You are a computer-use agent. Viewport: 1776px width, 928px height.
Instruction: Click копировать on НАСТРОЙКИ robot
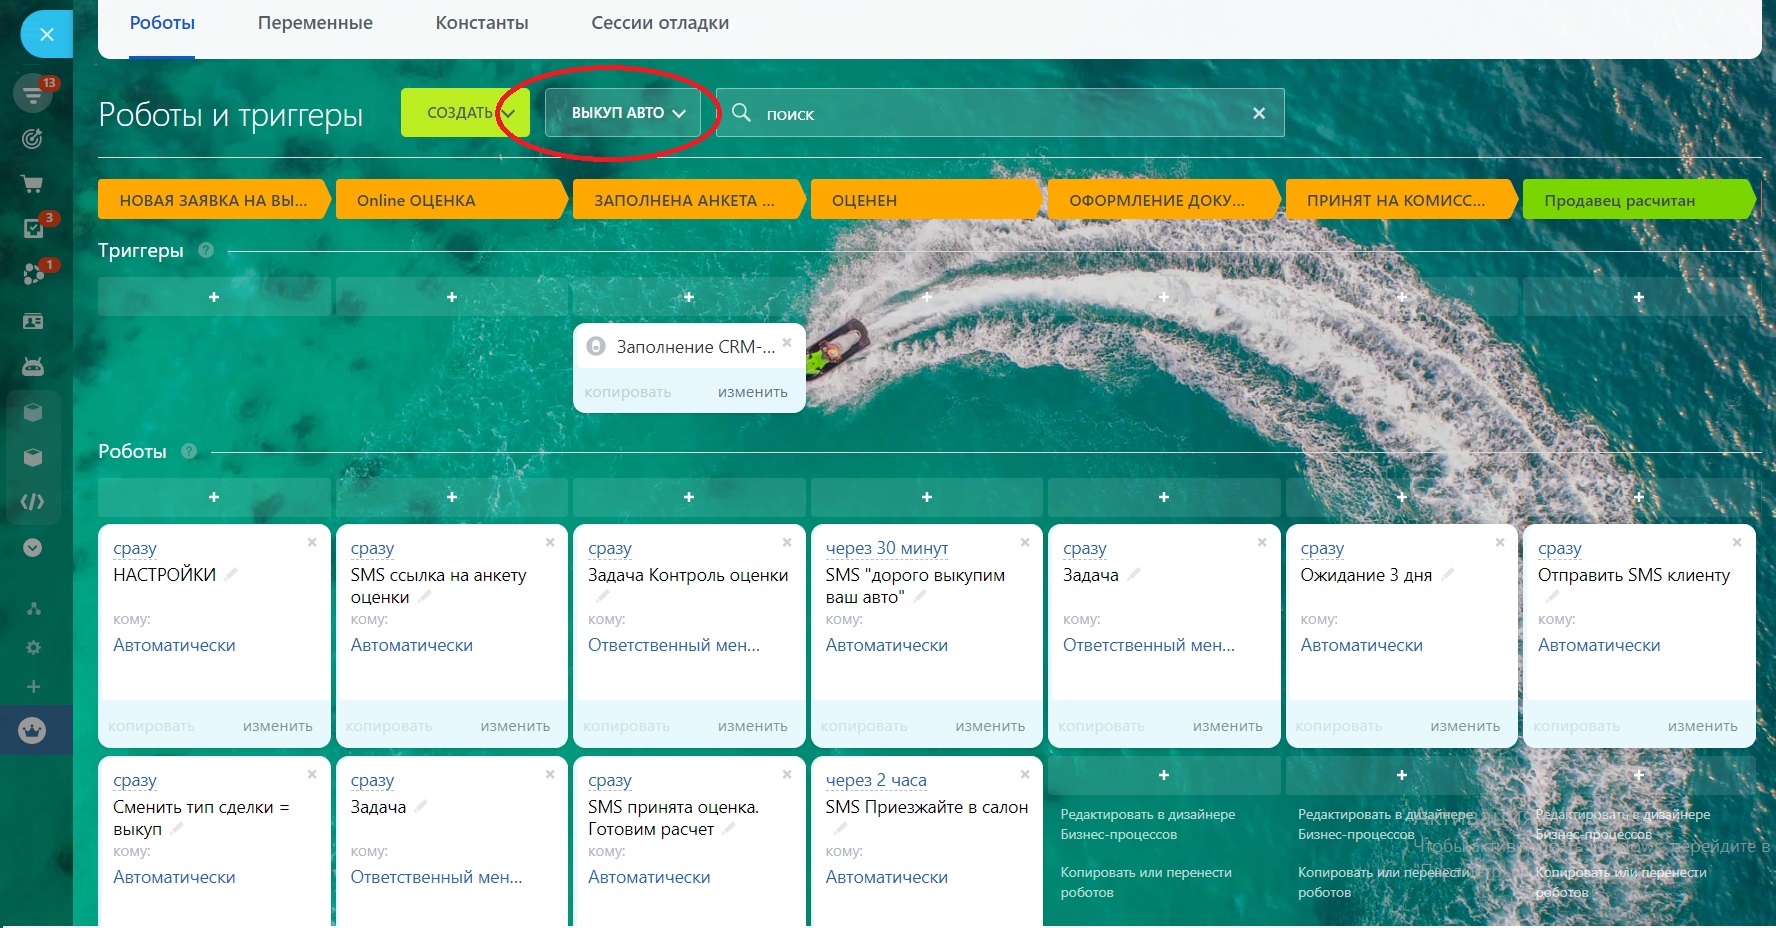pyautogui.click(x=152, y=726)
